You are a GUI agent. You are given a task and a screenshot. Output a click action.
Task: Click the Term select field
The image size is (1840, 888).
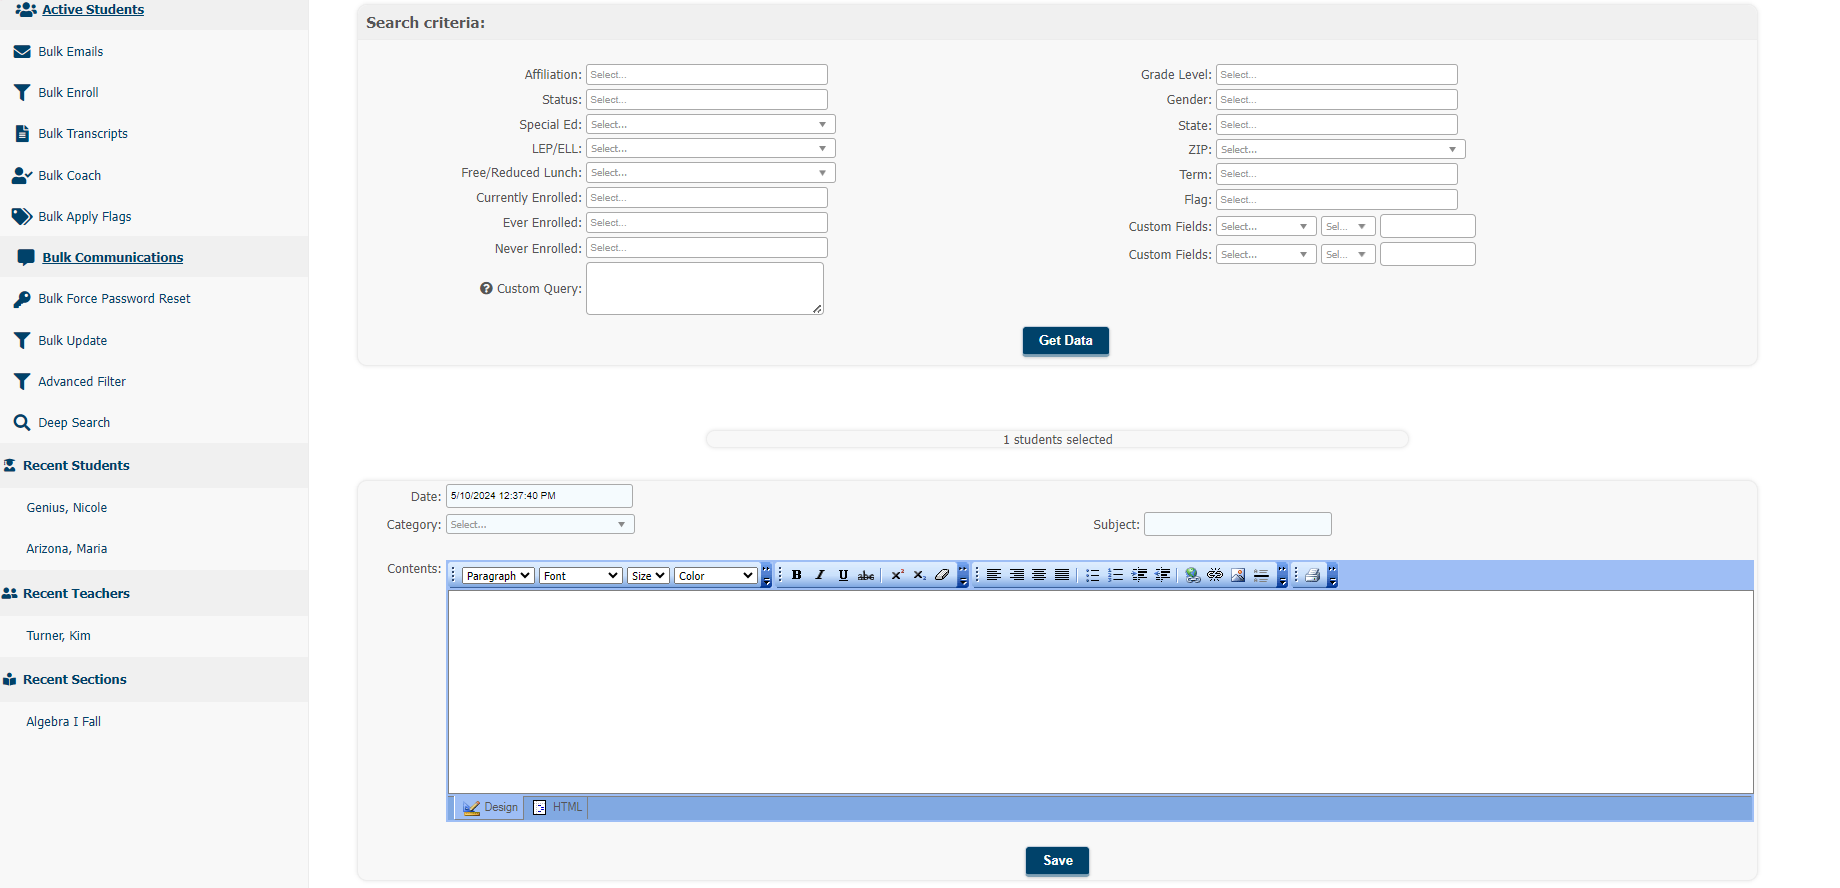click(x=1337, y=174)
